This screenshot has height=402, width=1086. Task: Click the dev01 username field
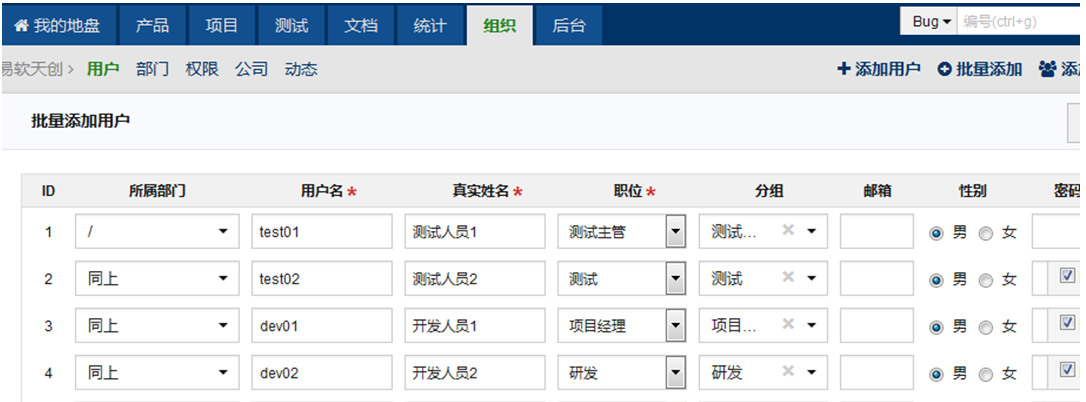click(322, 326)
